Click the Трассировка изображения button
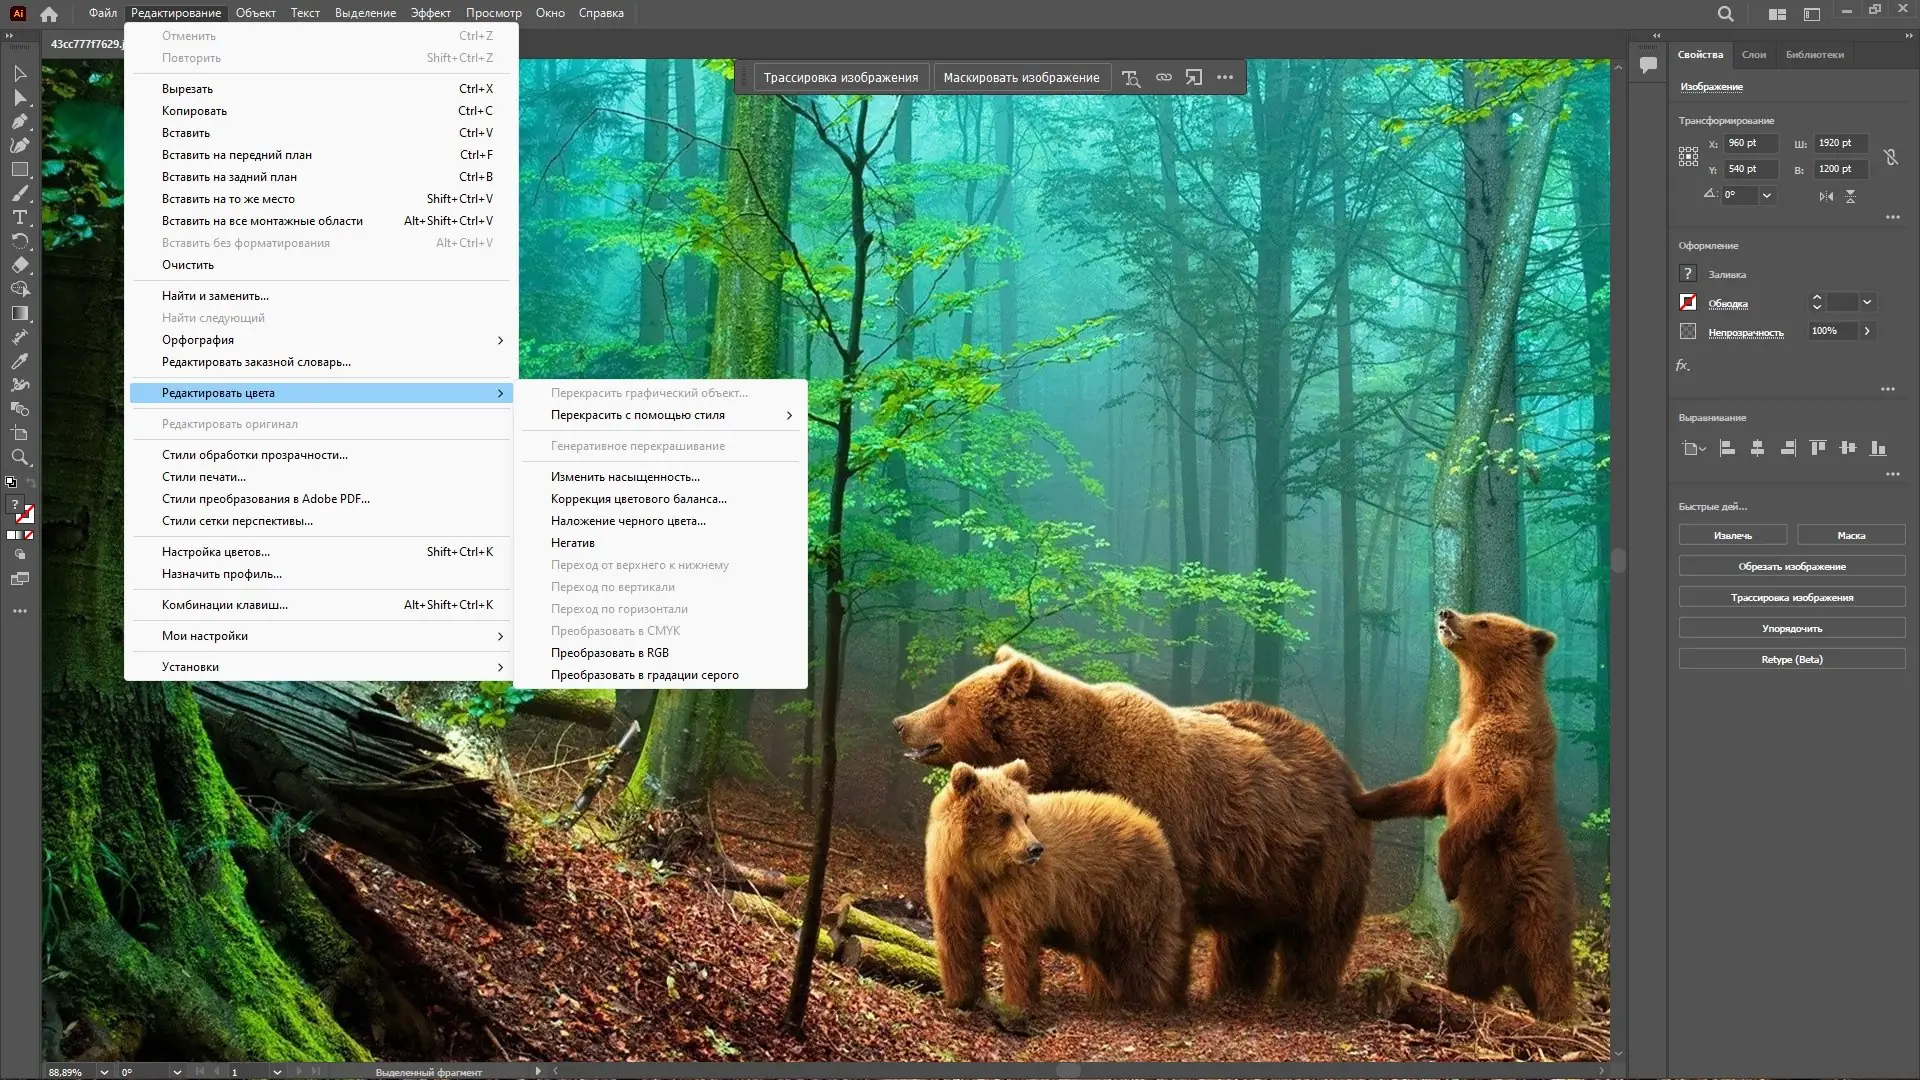The width and height of the screenshot is (1920, 1080). pyautogui.click(x=840, y=77)
